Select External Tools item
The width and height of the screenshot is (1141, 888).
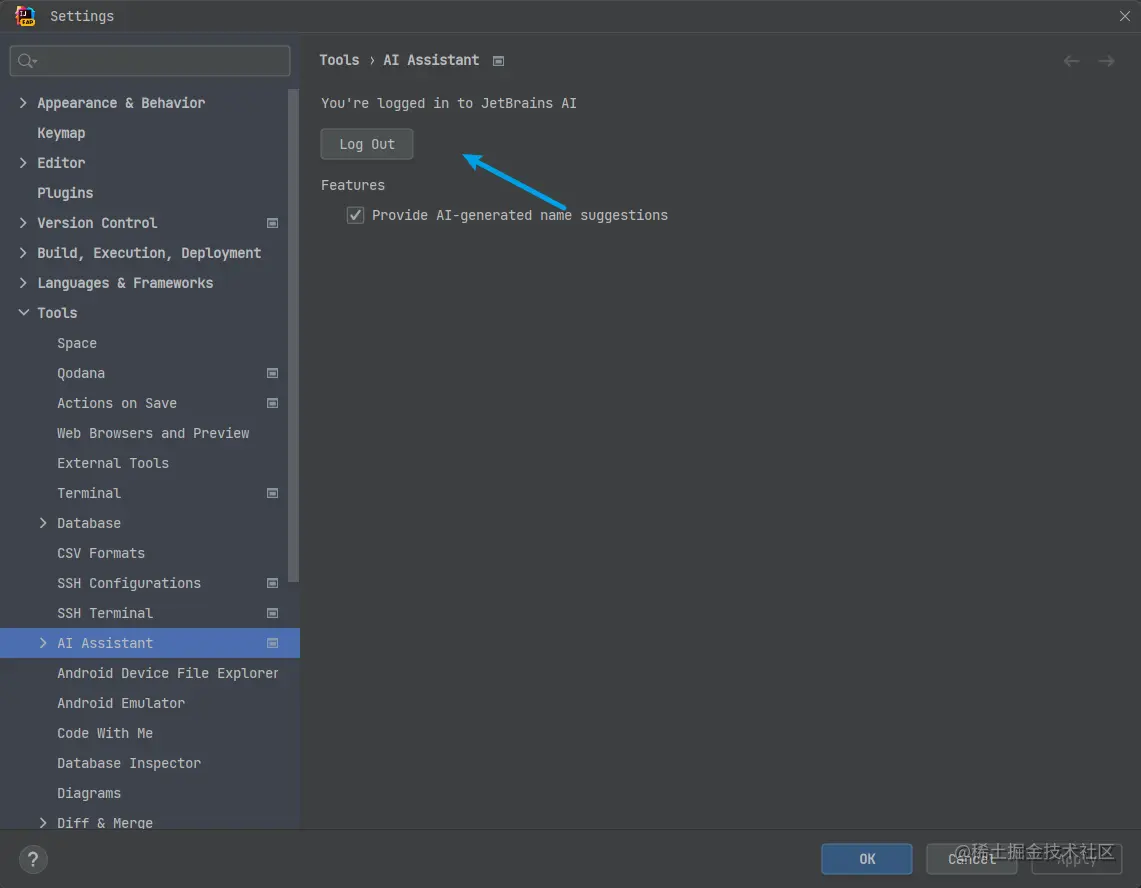click(x=113, y=463)
